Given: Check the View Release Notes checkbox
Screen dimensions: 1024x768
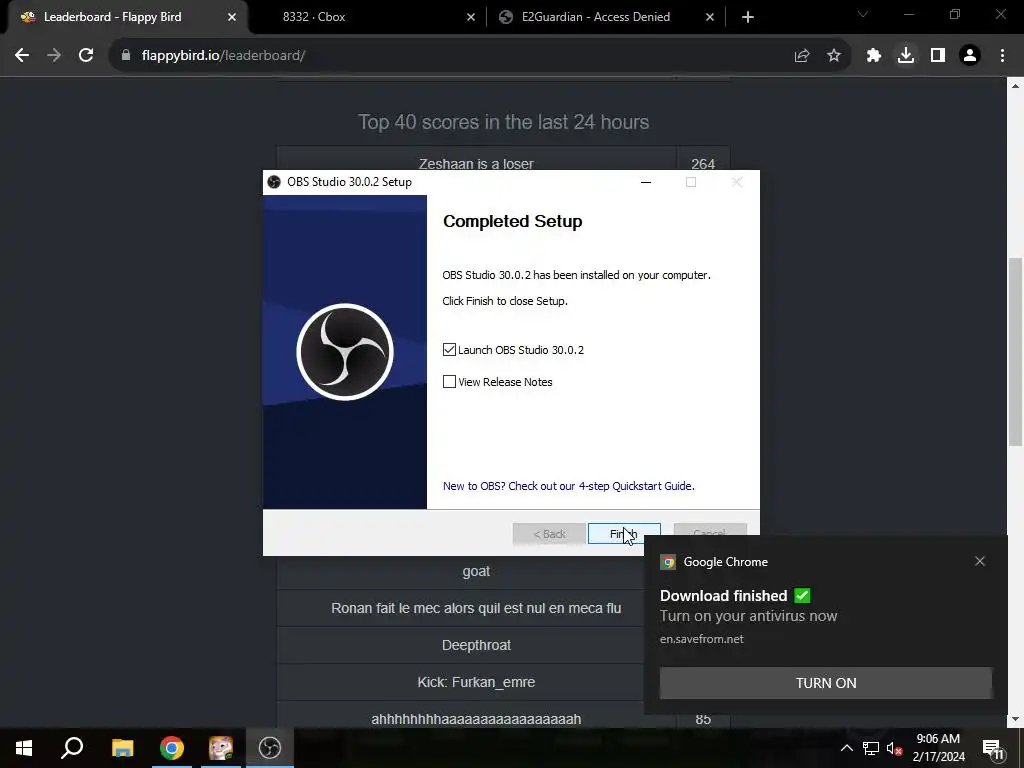Looking at the screenshot, I should click(449, 382).
